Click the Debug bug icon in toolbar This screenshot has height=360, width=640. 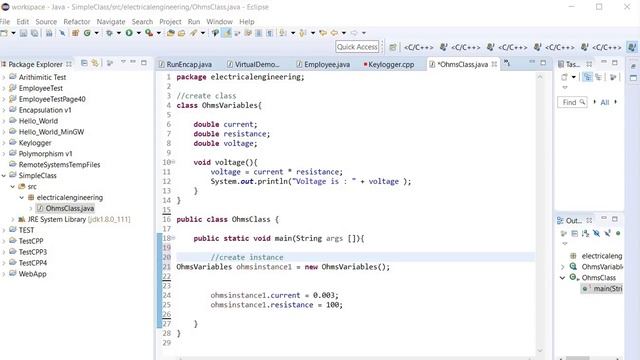click(x=109, y=33)
